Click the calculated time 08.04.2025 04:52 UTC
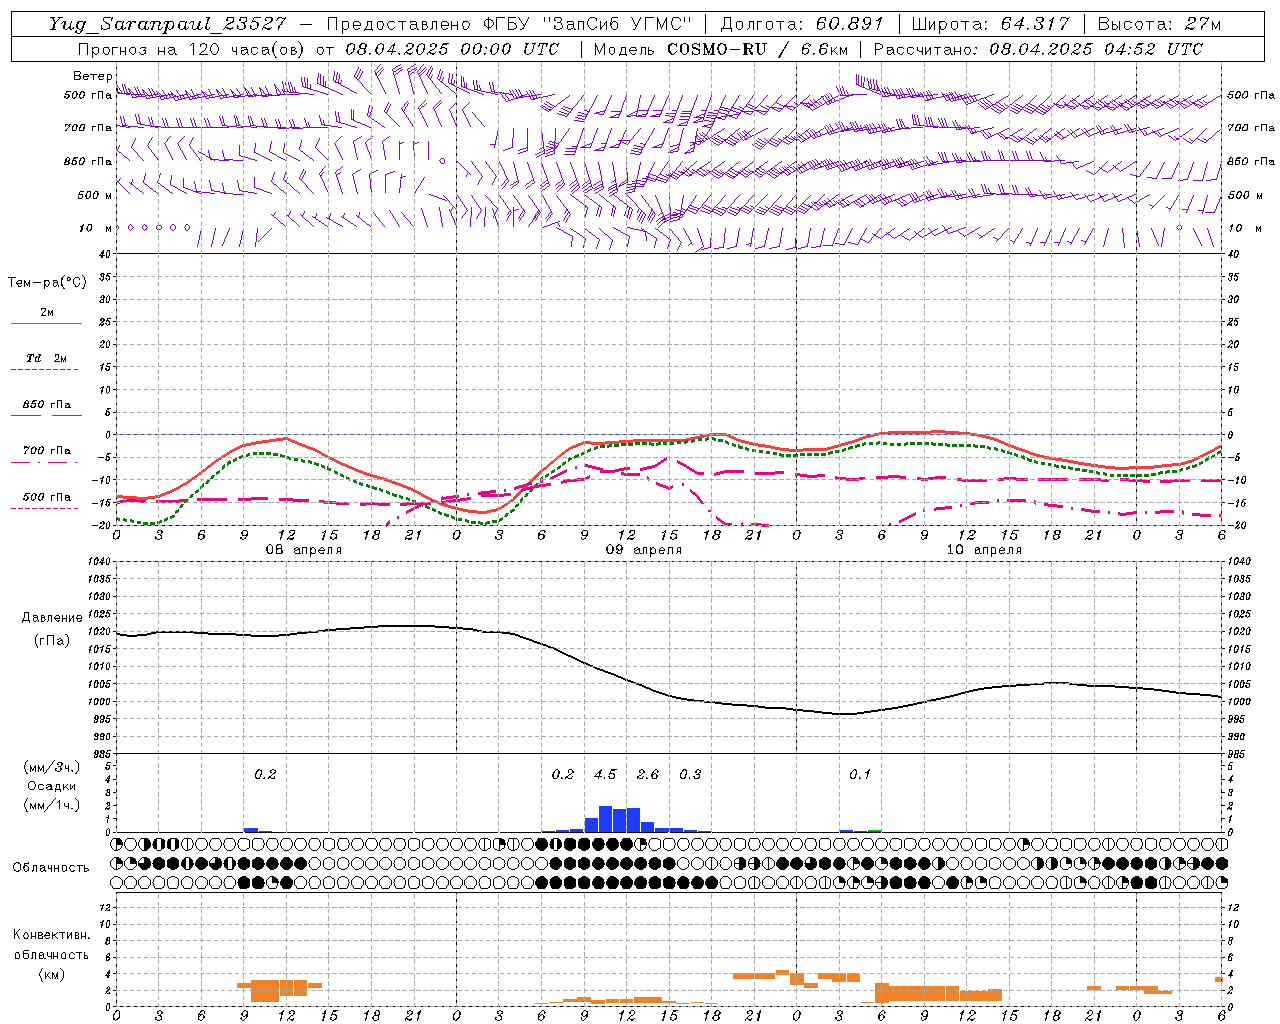The image size is (1280, 1024). 1096,49
